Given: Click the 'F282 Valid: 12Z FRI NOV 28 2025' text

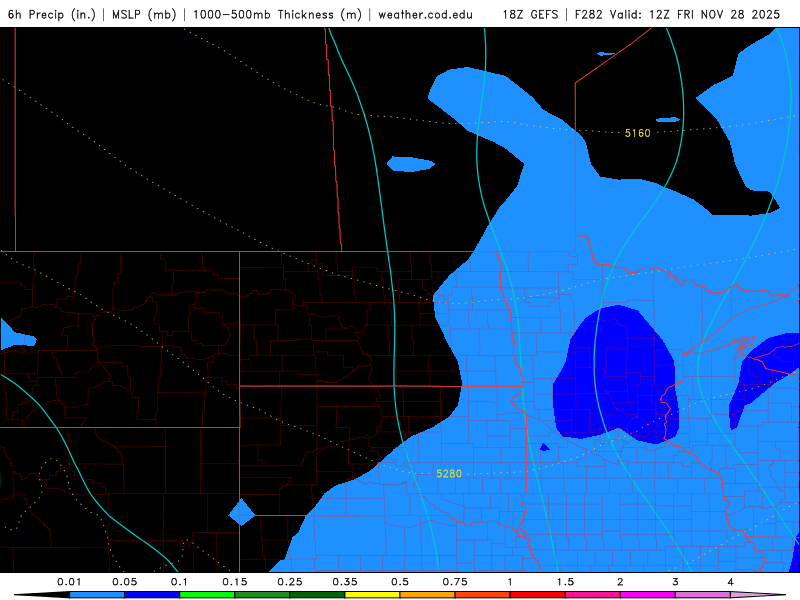Looking at the screenshot, I should (x=678, y=14).
